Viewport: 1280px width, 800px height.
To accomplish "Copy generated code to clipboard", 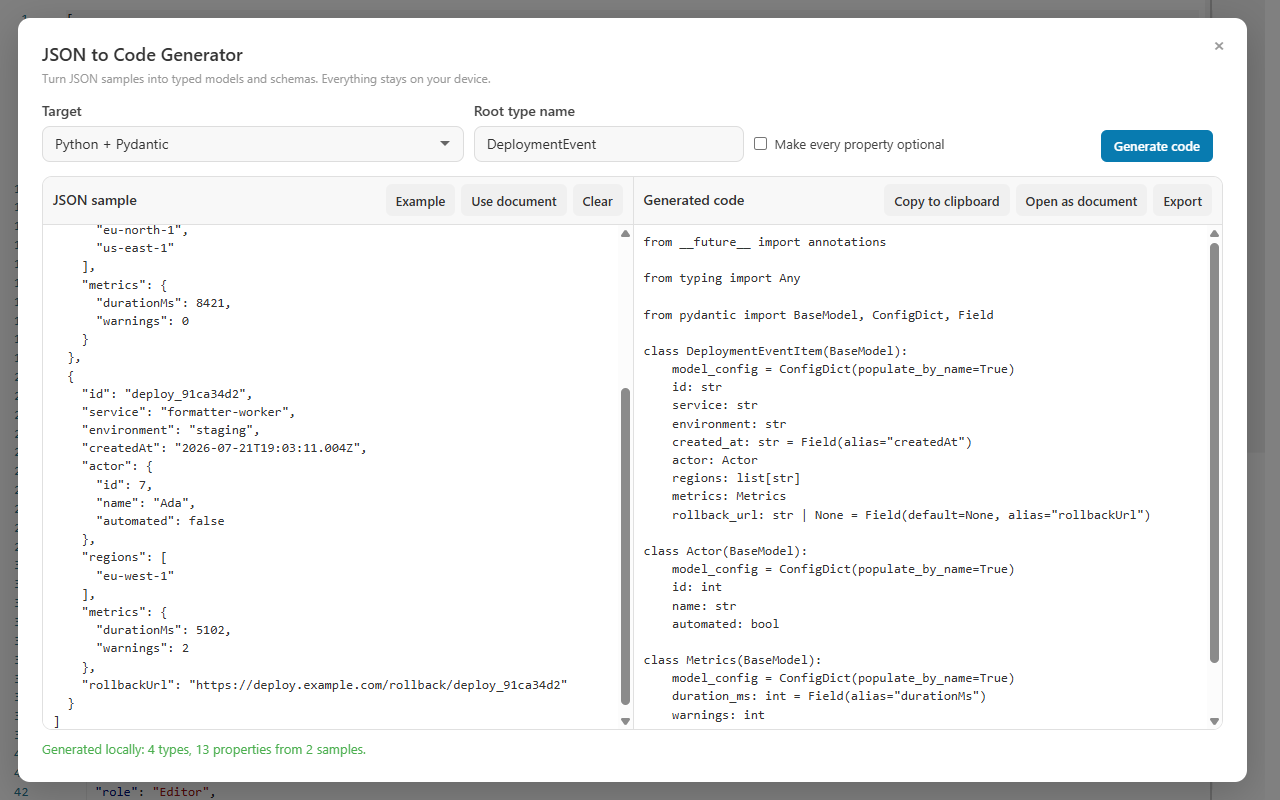I will tap(947, 201).
